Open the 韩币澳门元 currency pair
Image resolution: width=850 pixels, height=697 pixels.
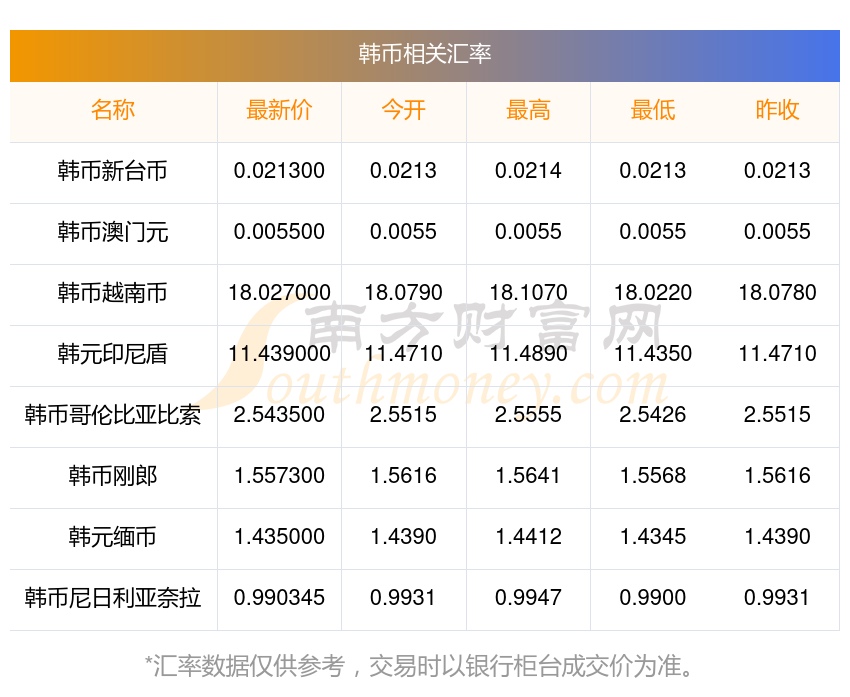[113, 232]
